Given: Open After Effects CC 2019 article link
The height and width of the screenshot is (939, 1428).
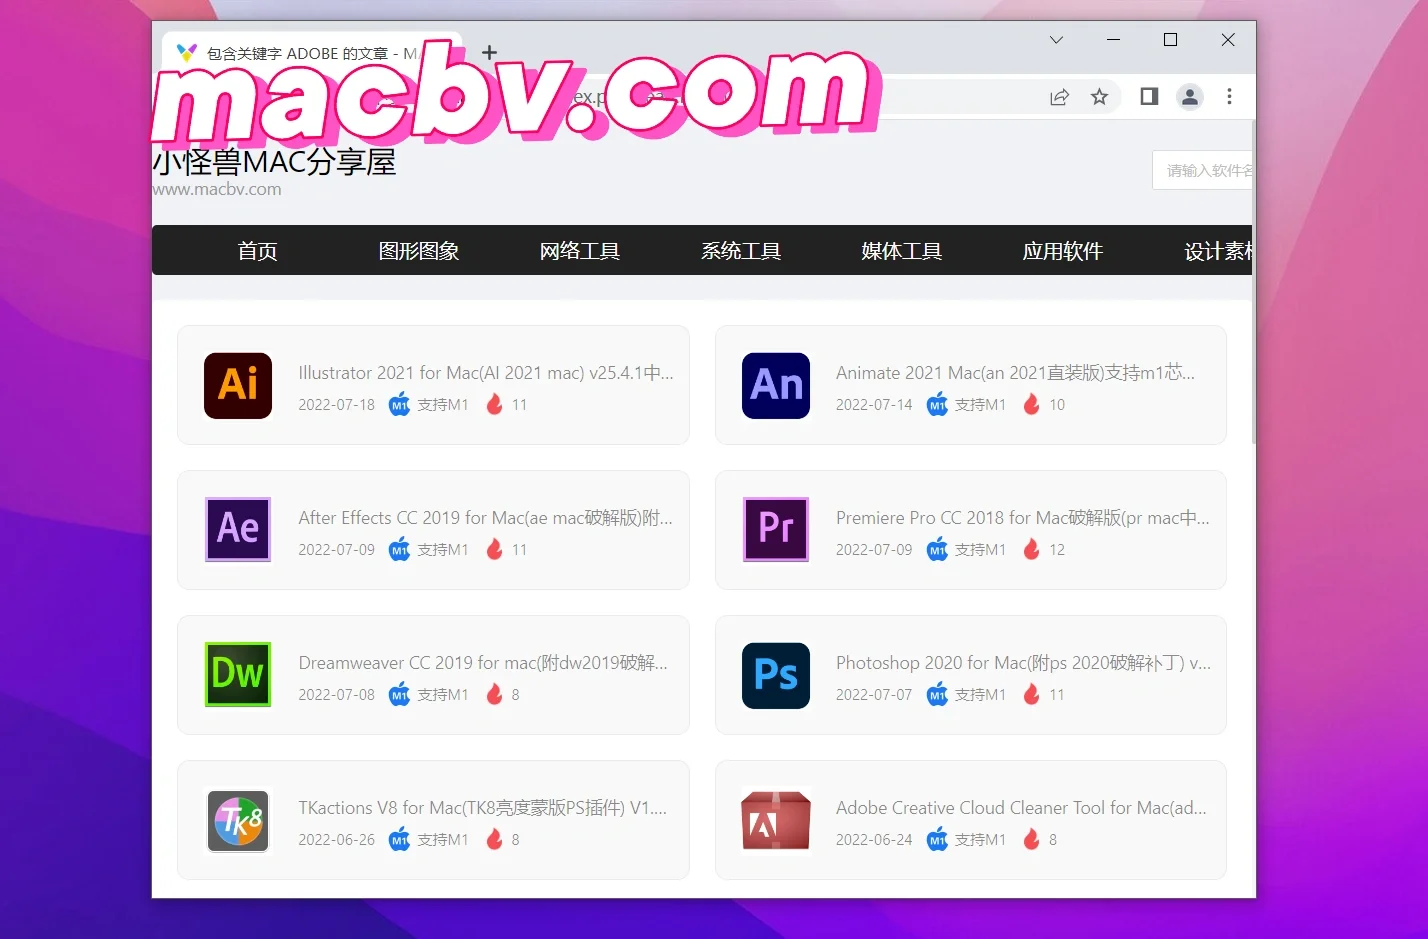Looking at the screenshot, I should tap(486, 518).
